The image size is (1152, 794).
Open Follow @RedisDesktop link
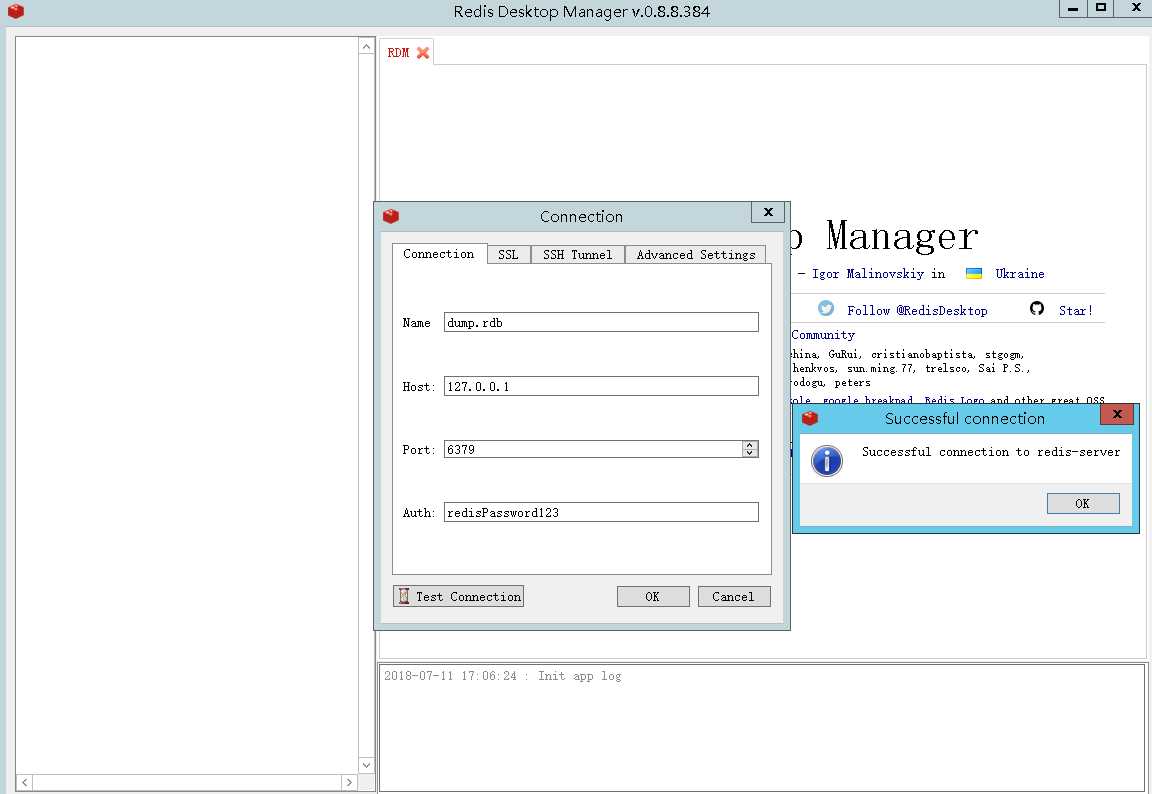point(917,311)
